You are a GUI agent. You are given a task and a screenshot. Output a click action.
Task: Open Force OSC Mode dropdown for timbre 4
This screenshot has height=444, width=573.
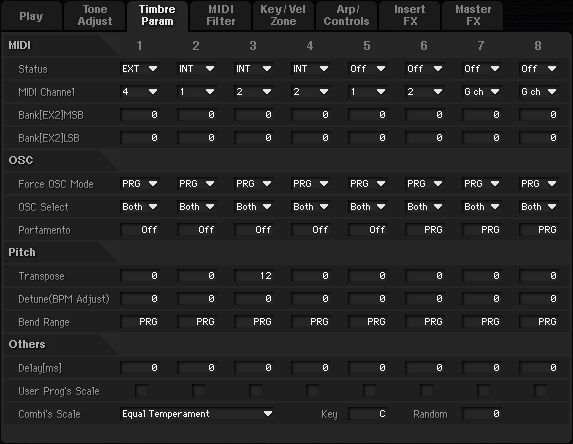310,183
